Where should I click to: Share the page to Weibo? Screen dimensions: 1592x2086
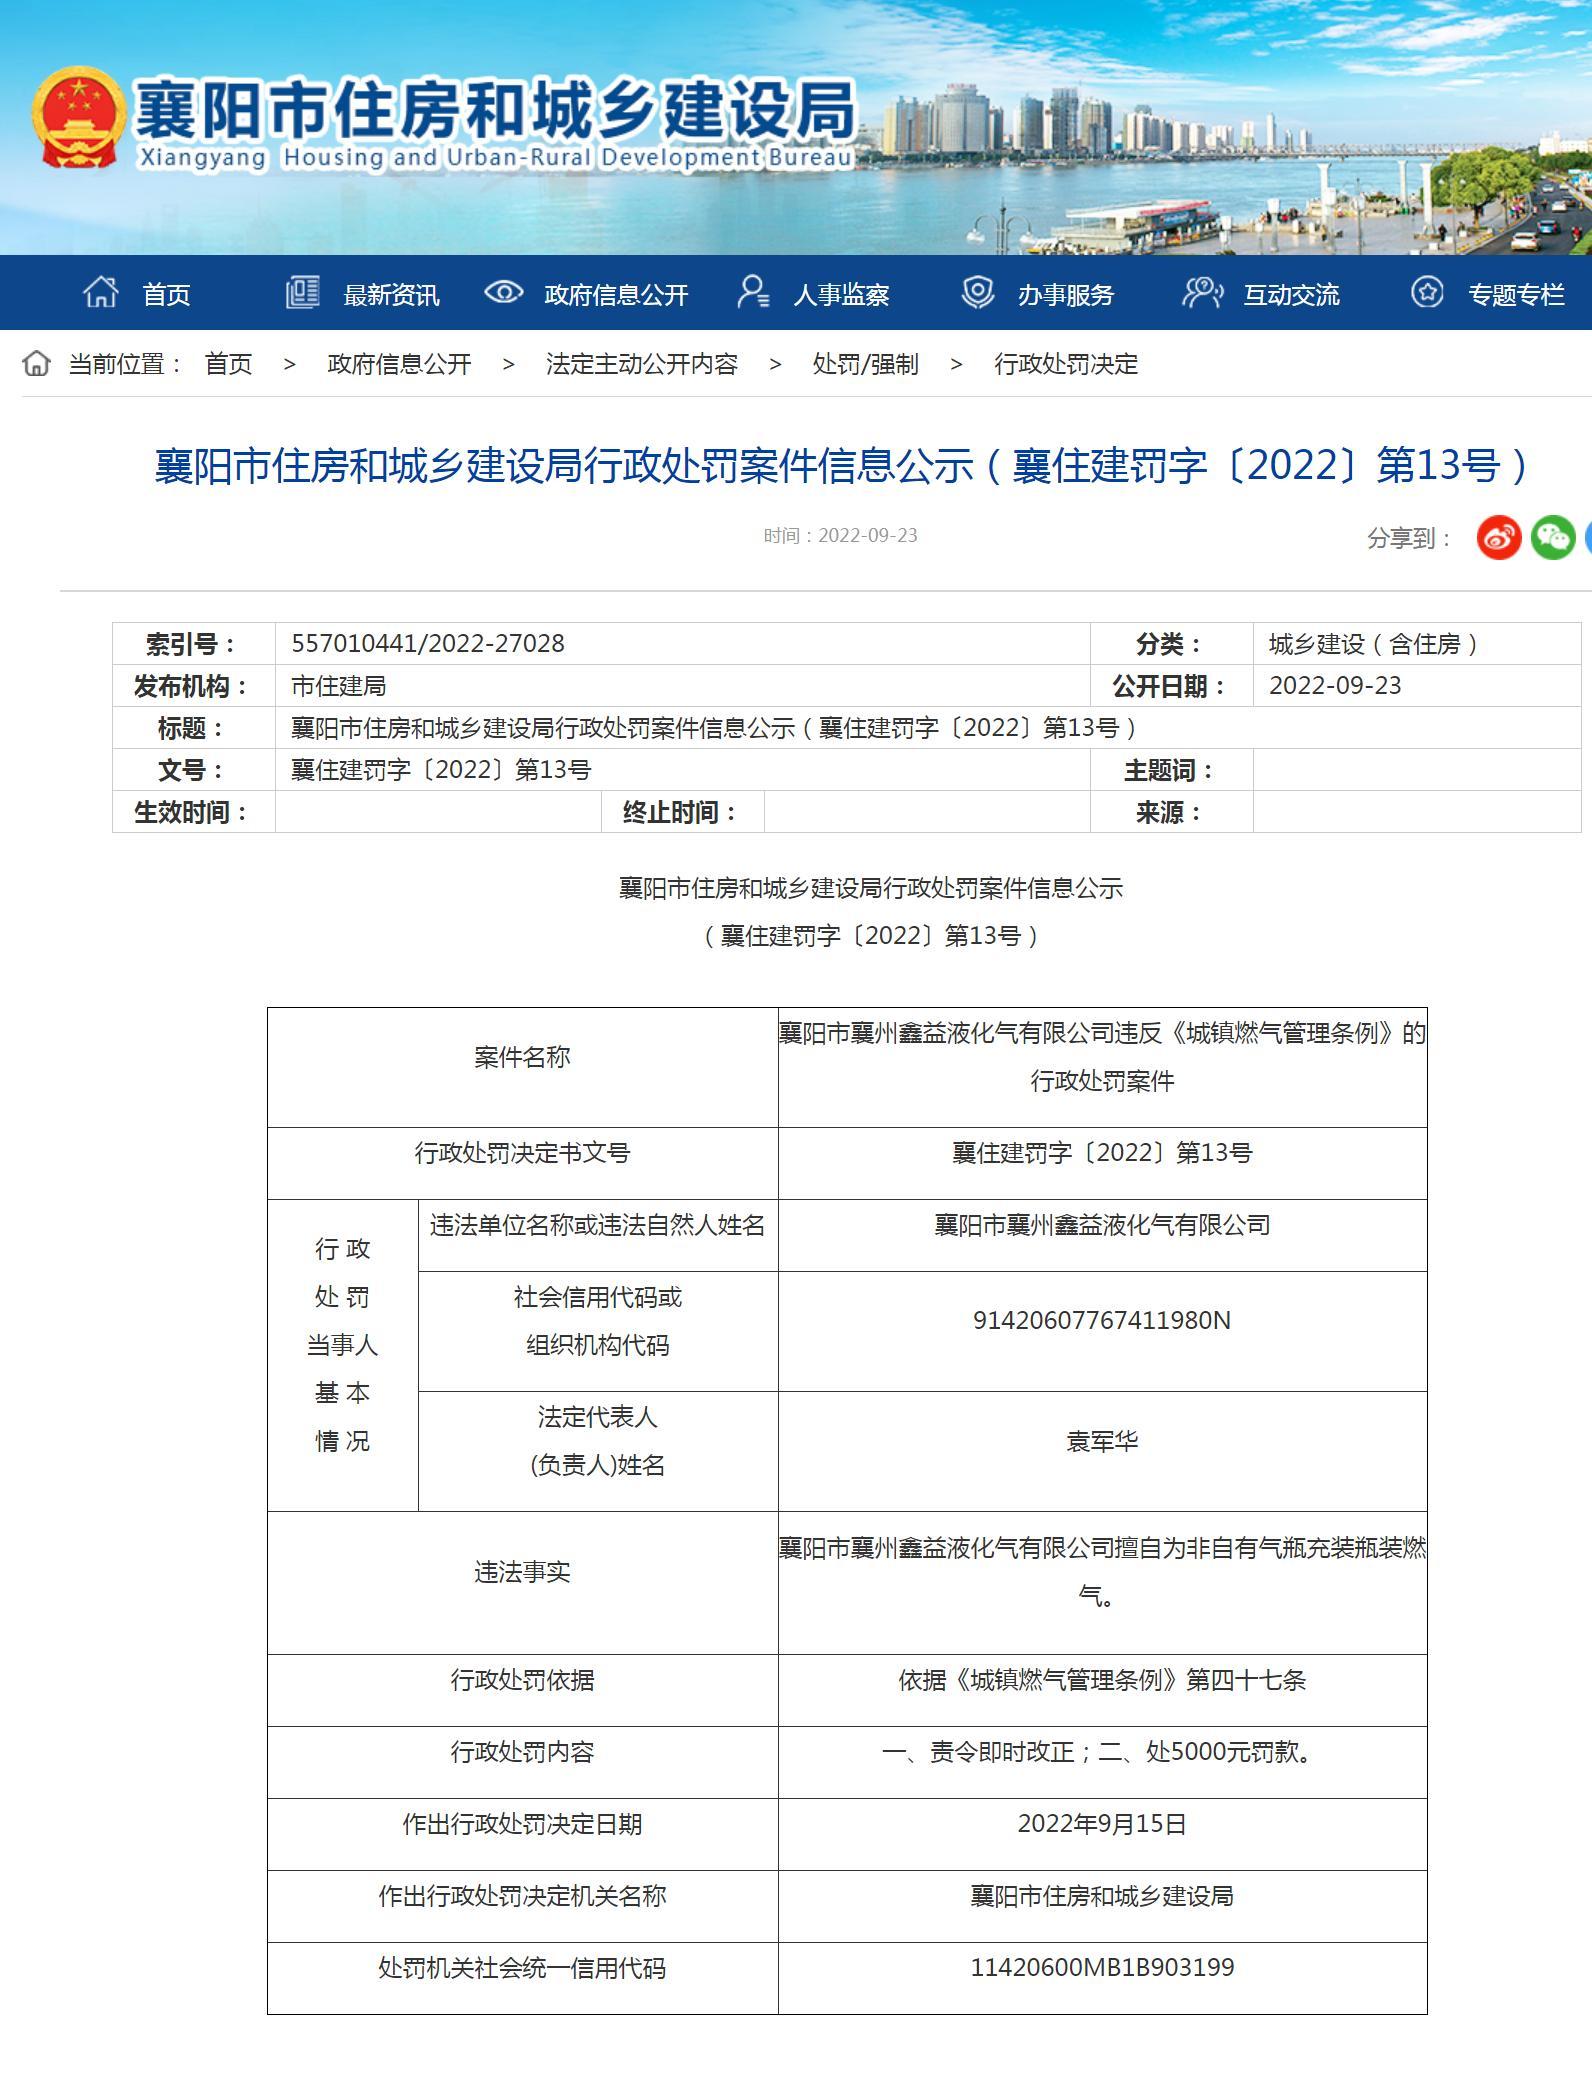pos(1498,537)
